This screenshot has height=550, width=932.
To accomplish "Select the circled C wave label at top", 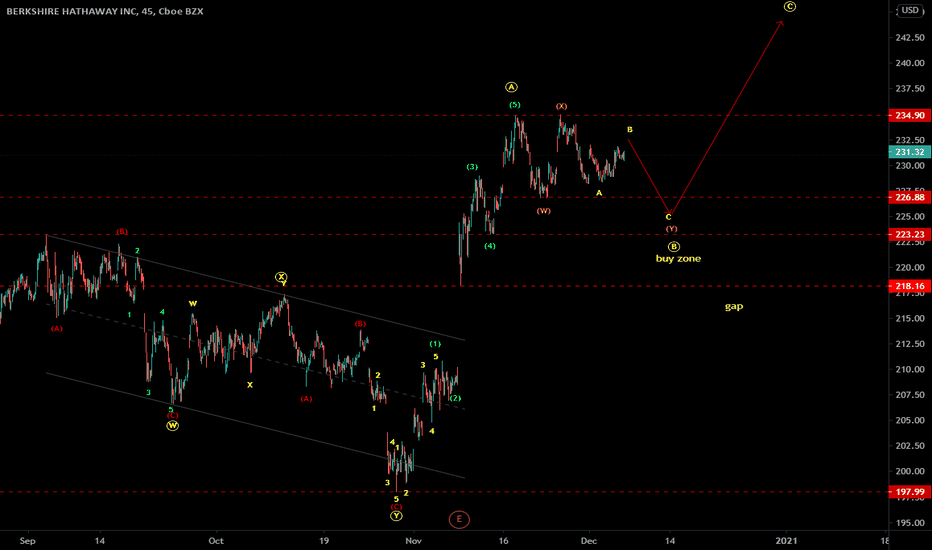I will (x=789, y=7).
